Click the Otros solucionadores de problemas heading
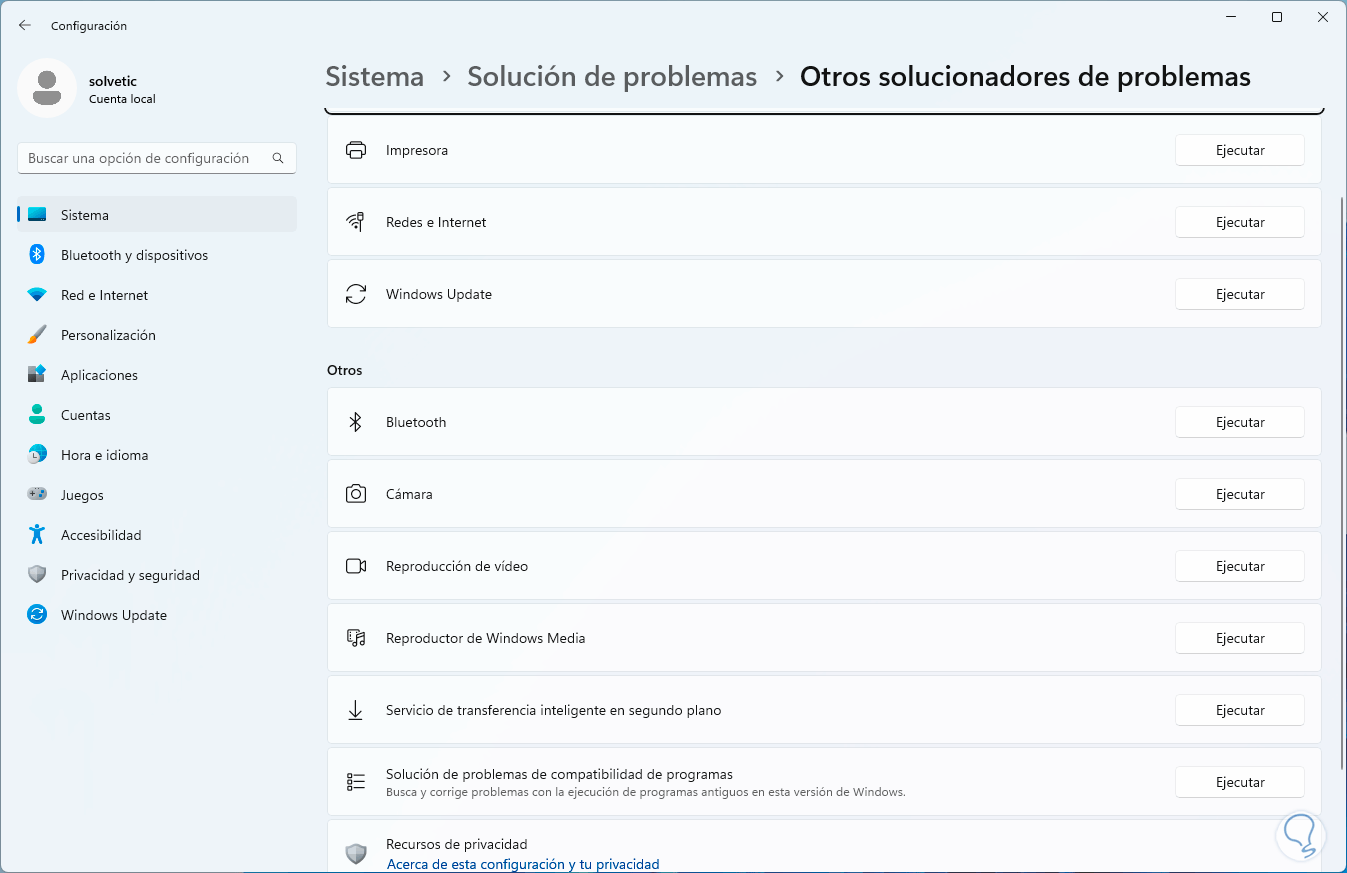The width and height of the screenshot is (1347, 873). [x=1025, y=77]
